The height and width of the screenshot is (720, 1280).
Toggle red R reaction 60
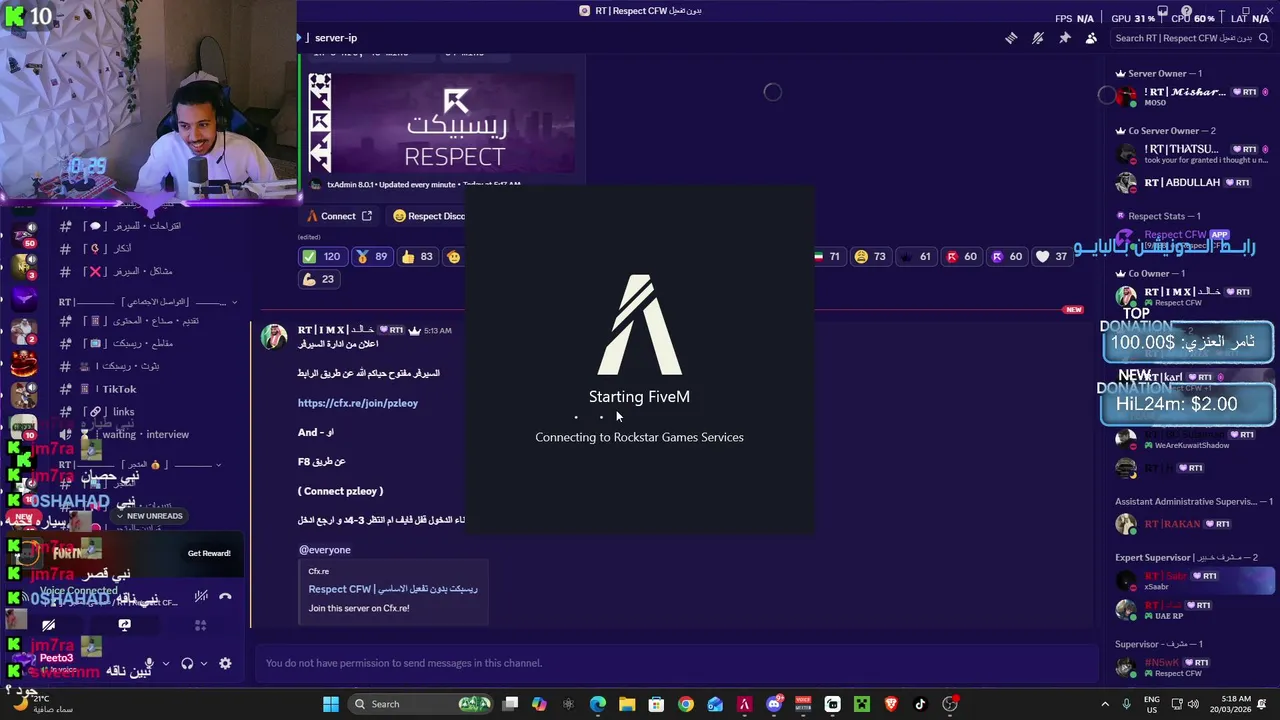(x=961, y=257)
